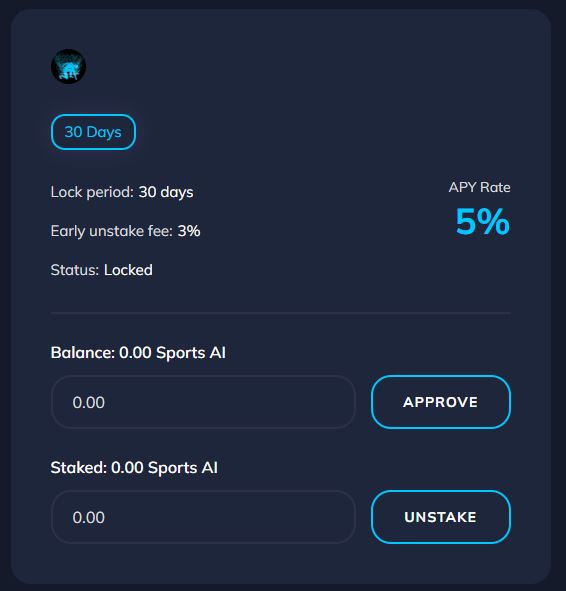
Task: Click the Staked heading label
Action: click(79, 468)
